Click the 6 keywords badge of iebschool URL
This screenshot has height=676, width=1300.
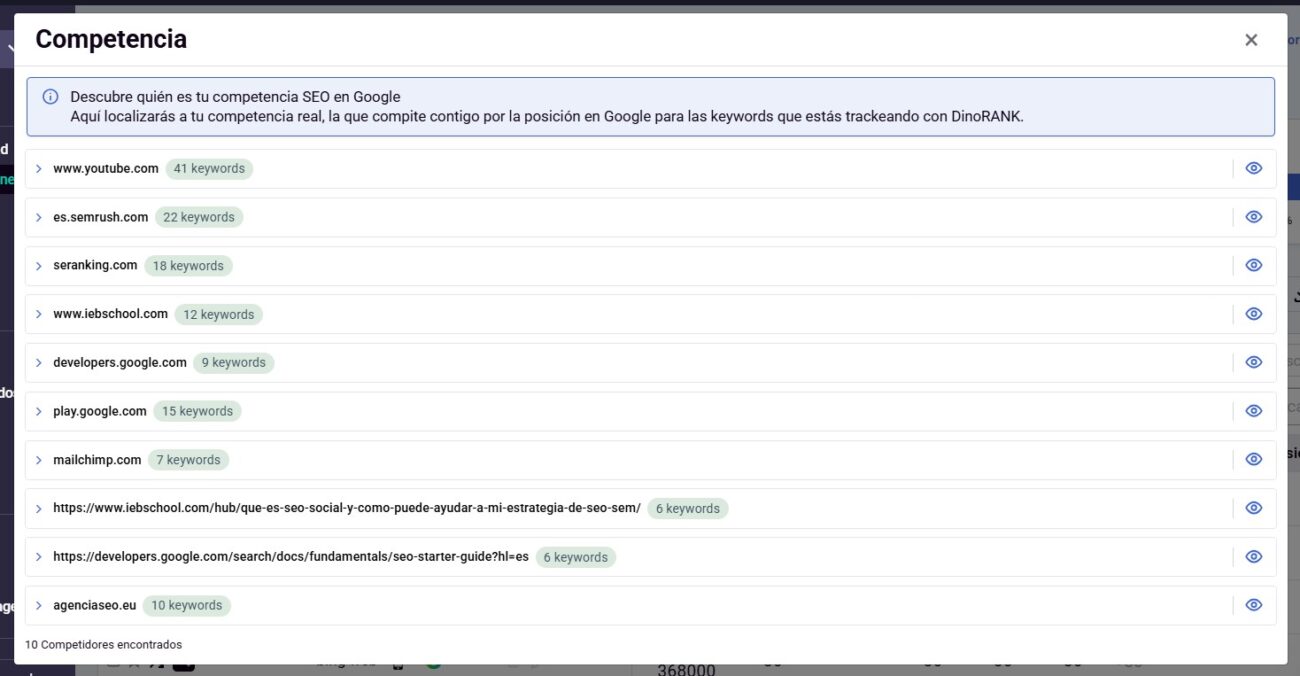(688, 508)
